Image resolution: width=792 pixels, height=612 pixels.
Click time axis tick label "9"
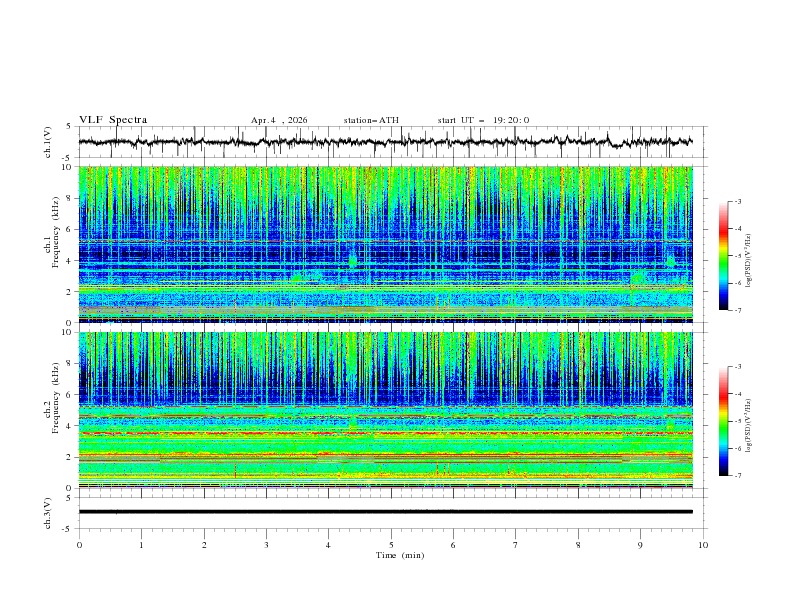coord(640,545)
